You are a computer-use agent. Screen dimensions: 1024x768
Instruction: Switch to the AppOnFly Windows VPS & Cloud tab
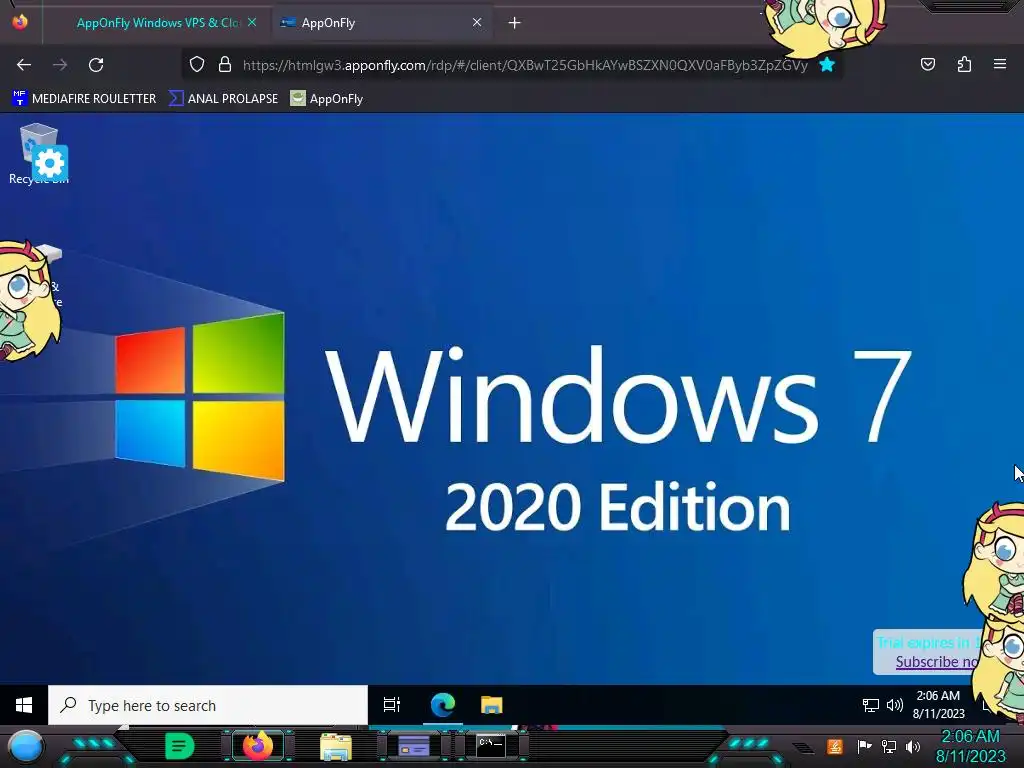click(x=158, y=23)
